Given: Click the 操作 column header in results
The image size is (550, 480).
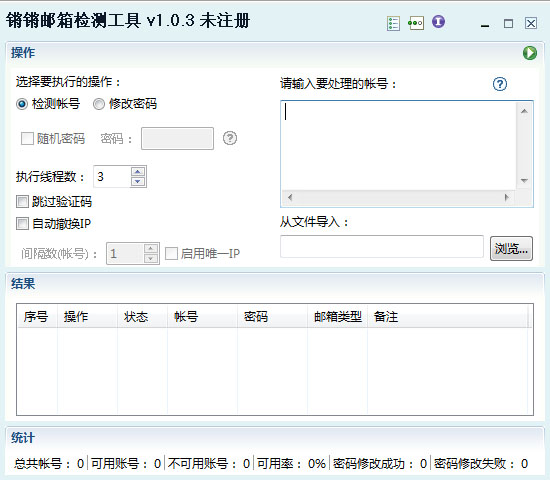Looking at the screenshot, I should [87, 316].
